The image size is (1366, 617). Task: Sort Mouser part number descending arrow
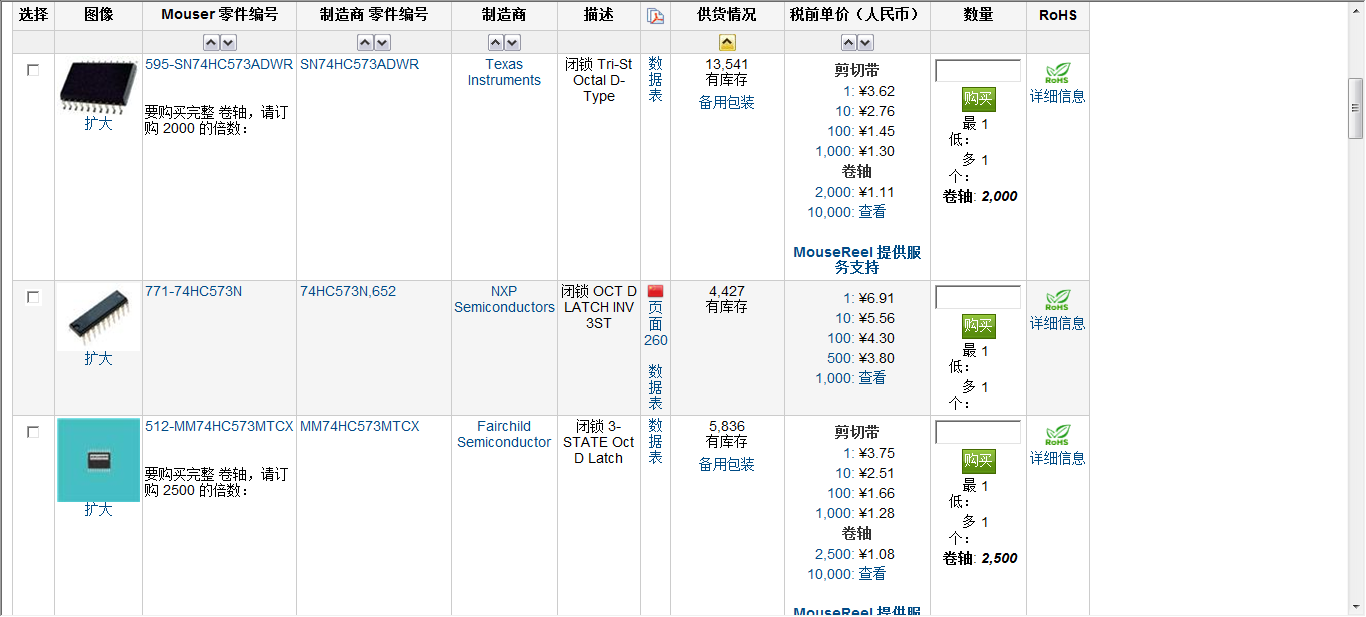pos(228,43)
